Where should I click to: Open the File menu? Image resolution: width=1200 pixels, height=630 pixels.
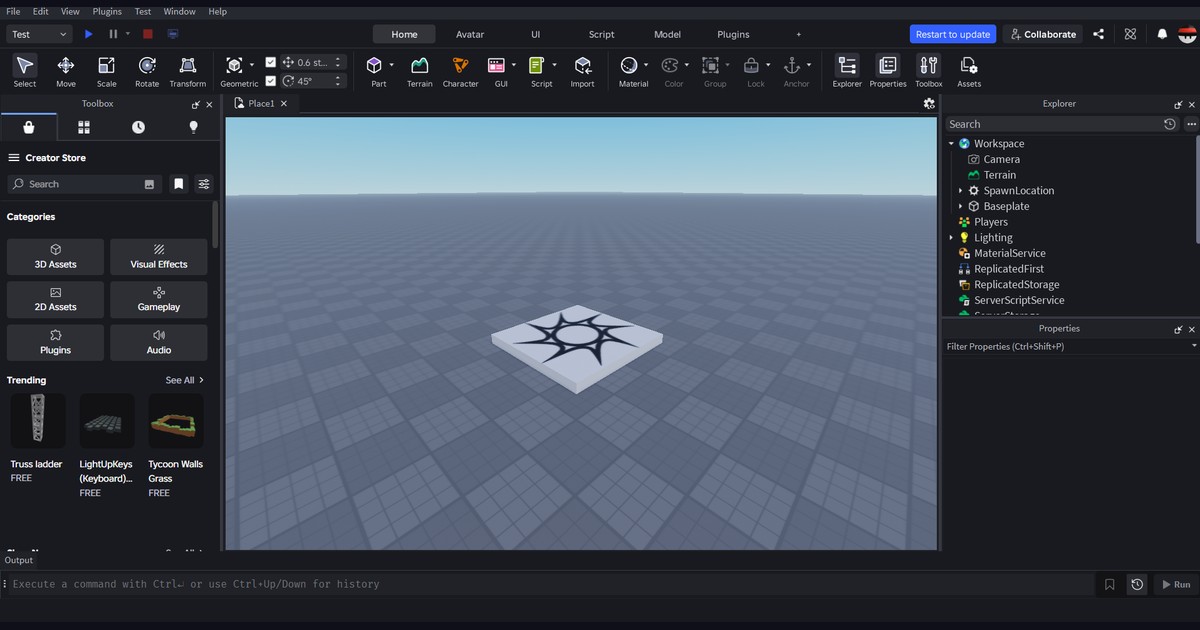pyautogui.click(x=13, y=11)
